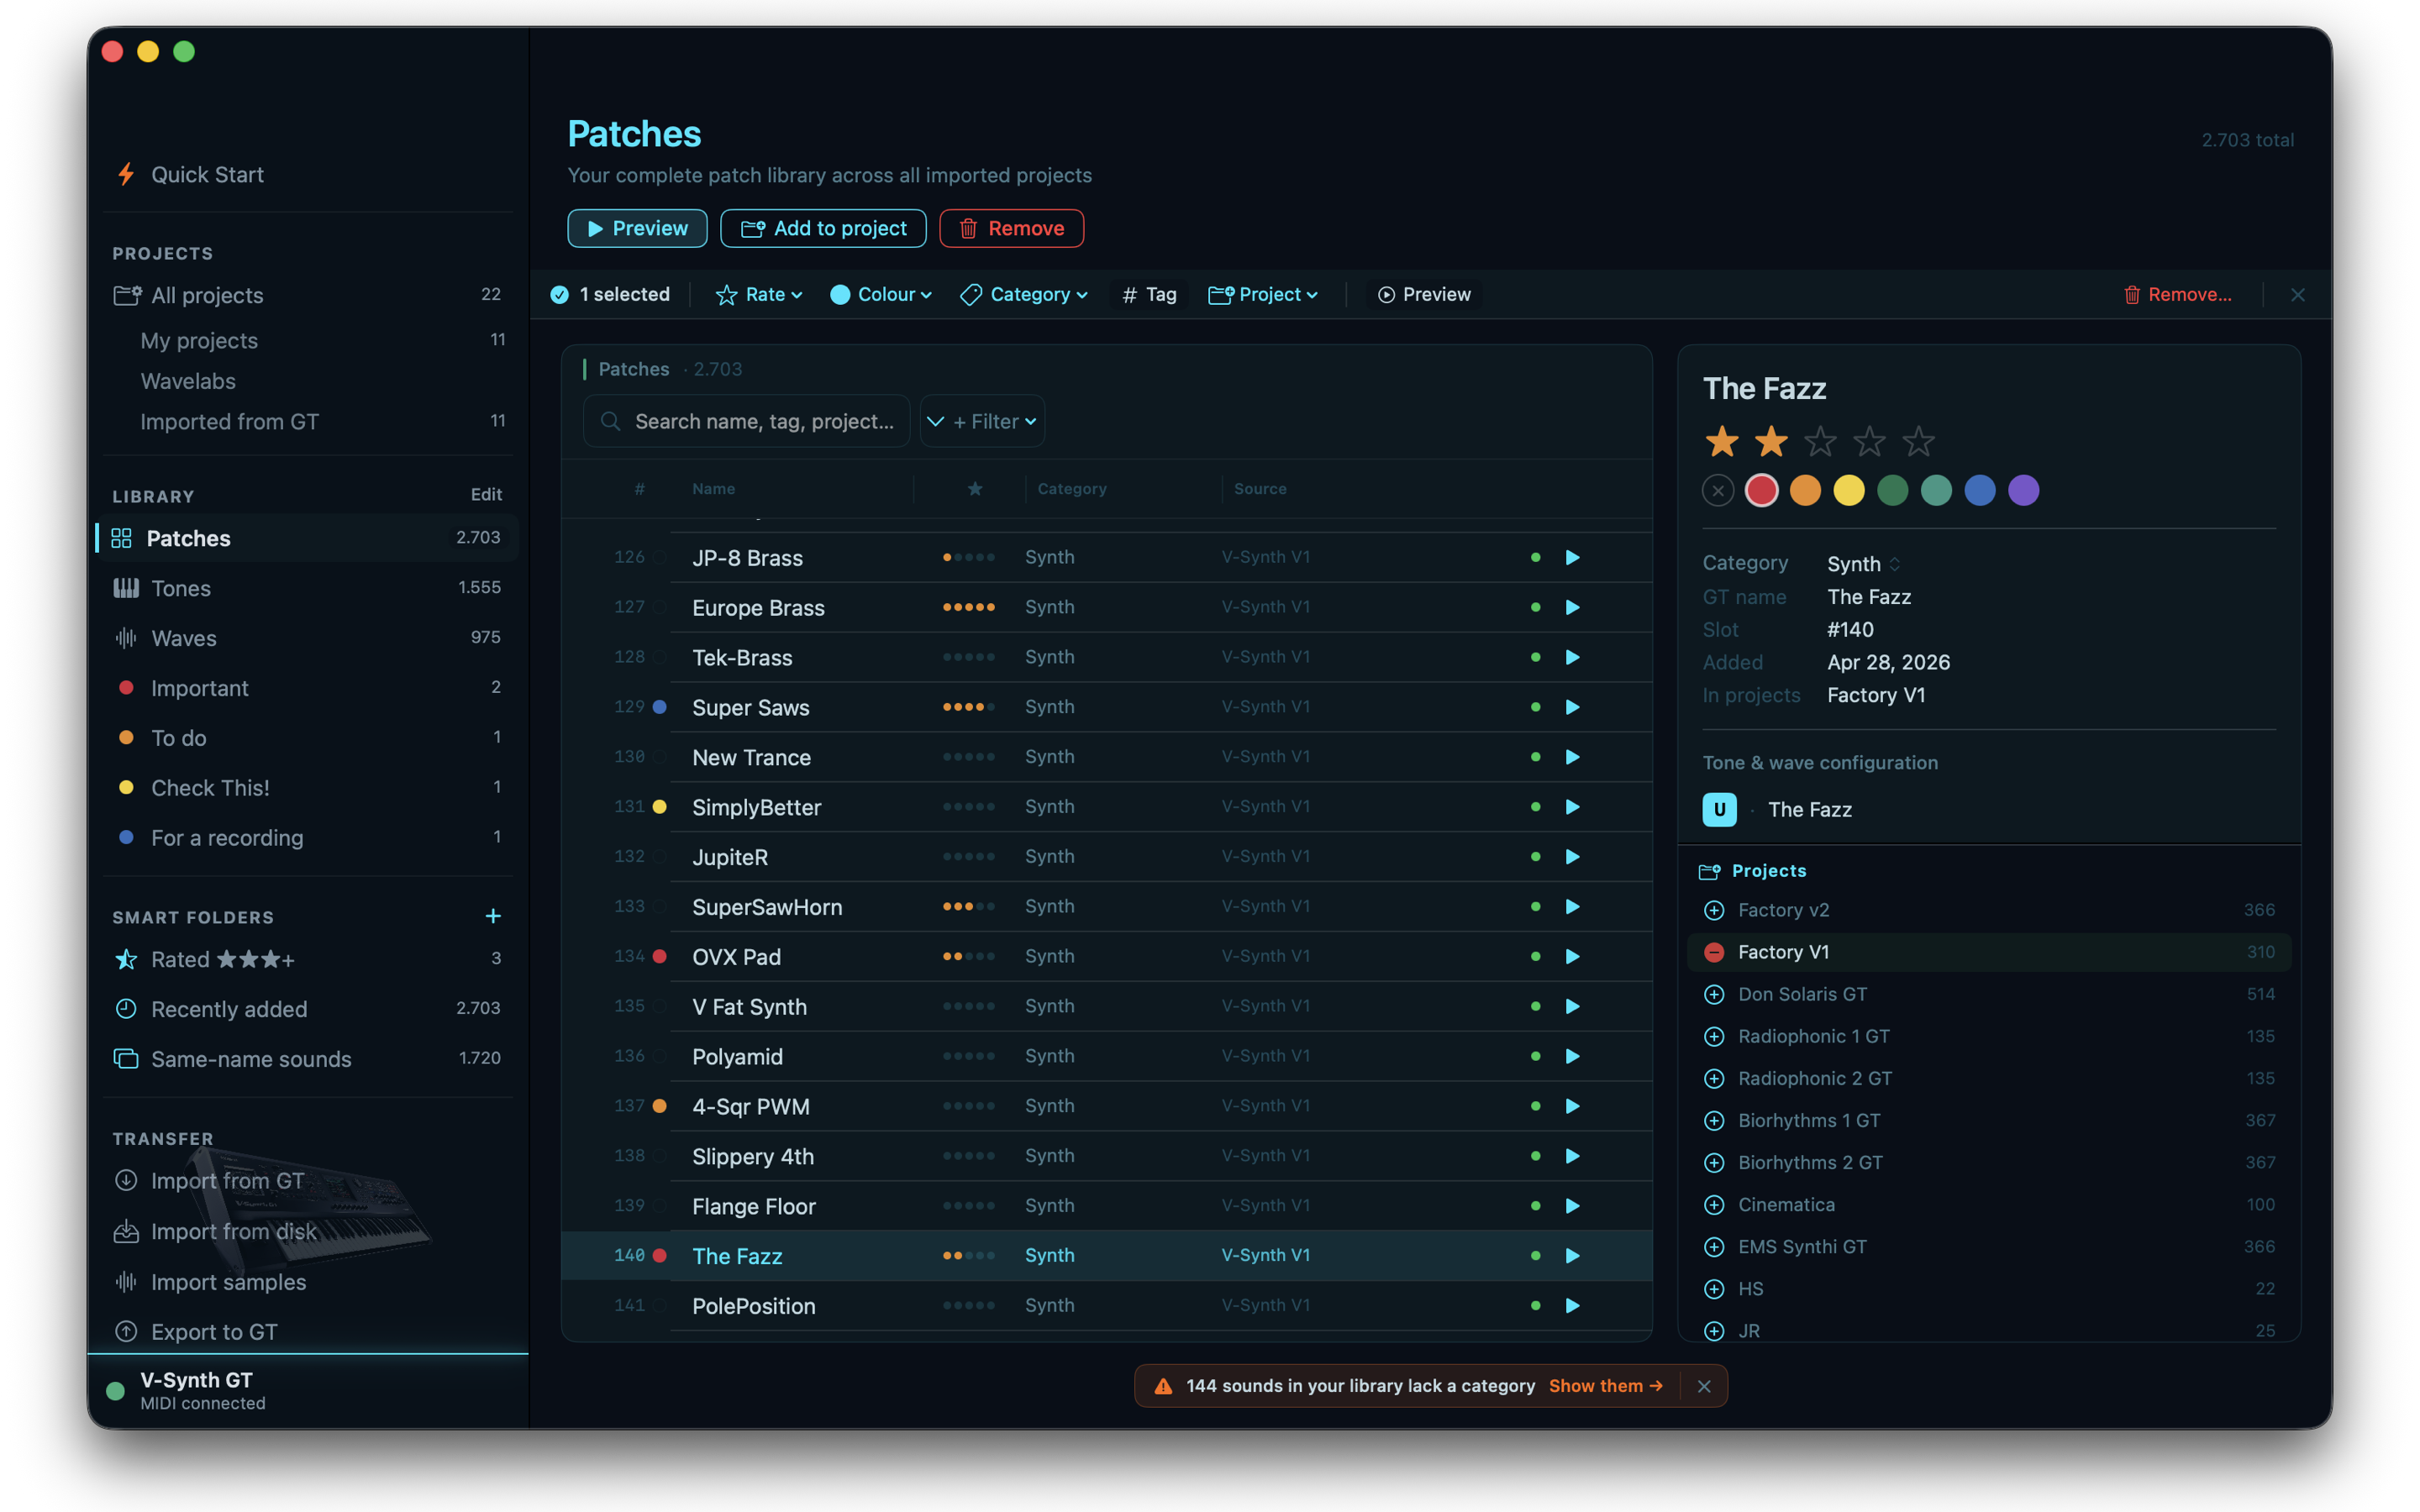Screen dimensions: 2420x1512
Task: Play the PolePosition row preview
Action: pyautogui.click(x=1572, y=1306)
